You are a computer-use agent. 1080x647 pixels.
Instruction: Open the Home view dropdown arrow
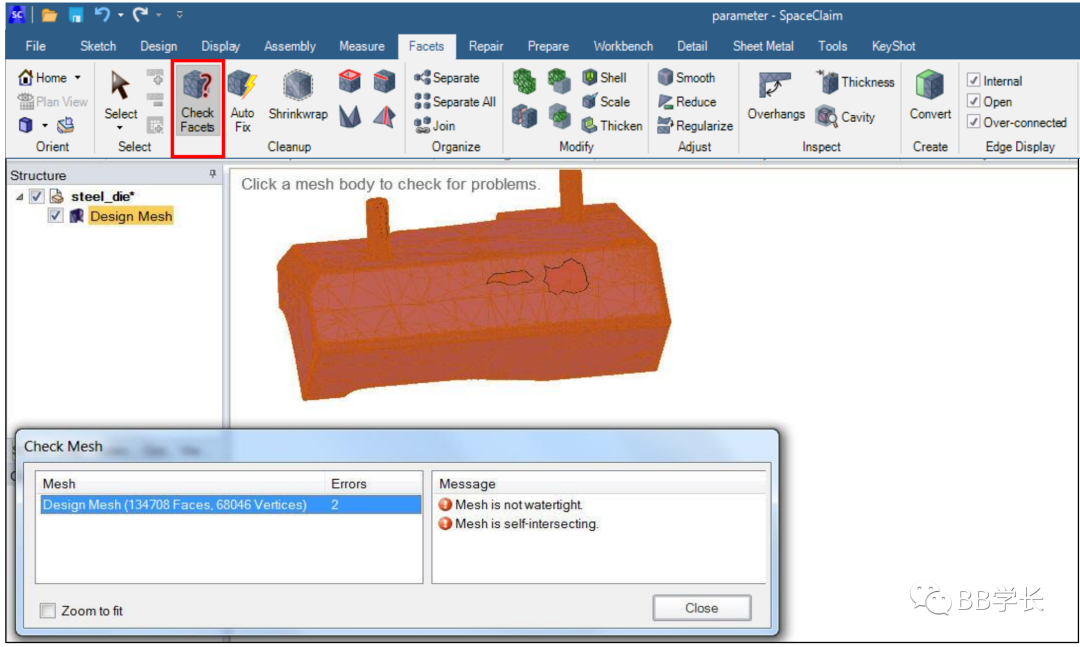78,78
